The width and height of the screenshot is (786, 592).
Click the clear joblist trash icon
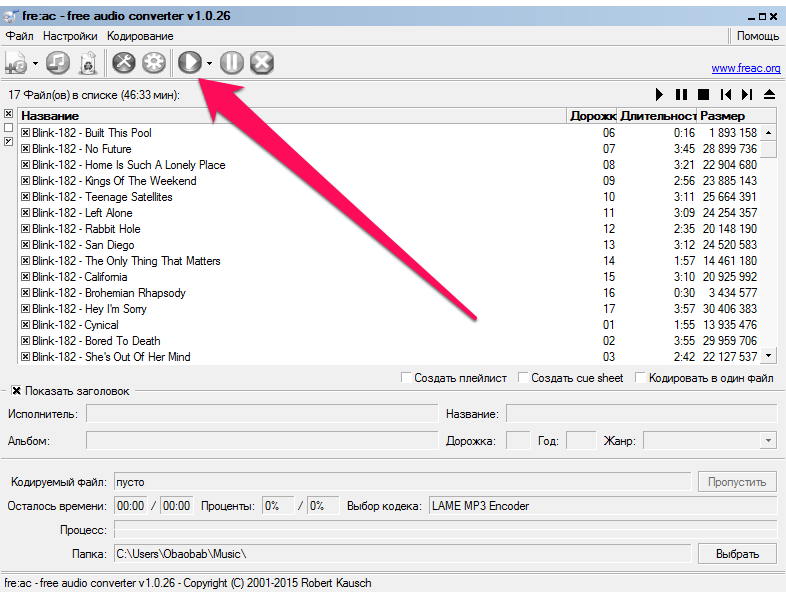[88, 63]
